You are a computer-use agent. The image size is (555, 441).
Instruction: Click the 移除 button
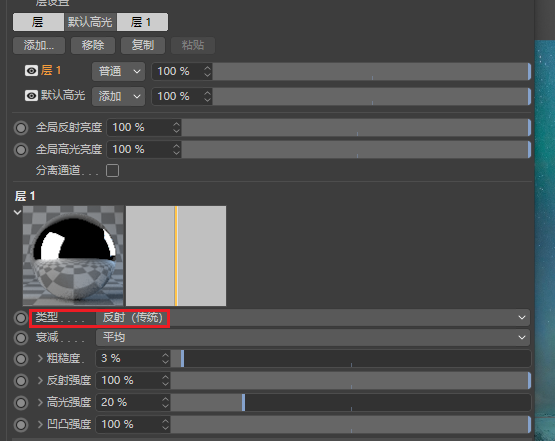click(93, 45)
